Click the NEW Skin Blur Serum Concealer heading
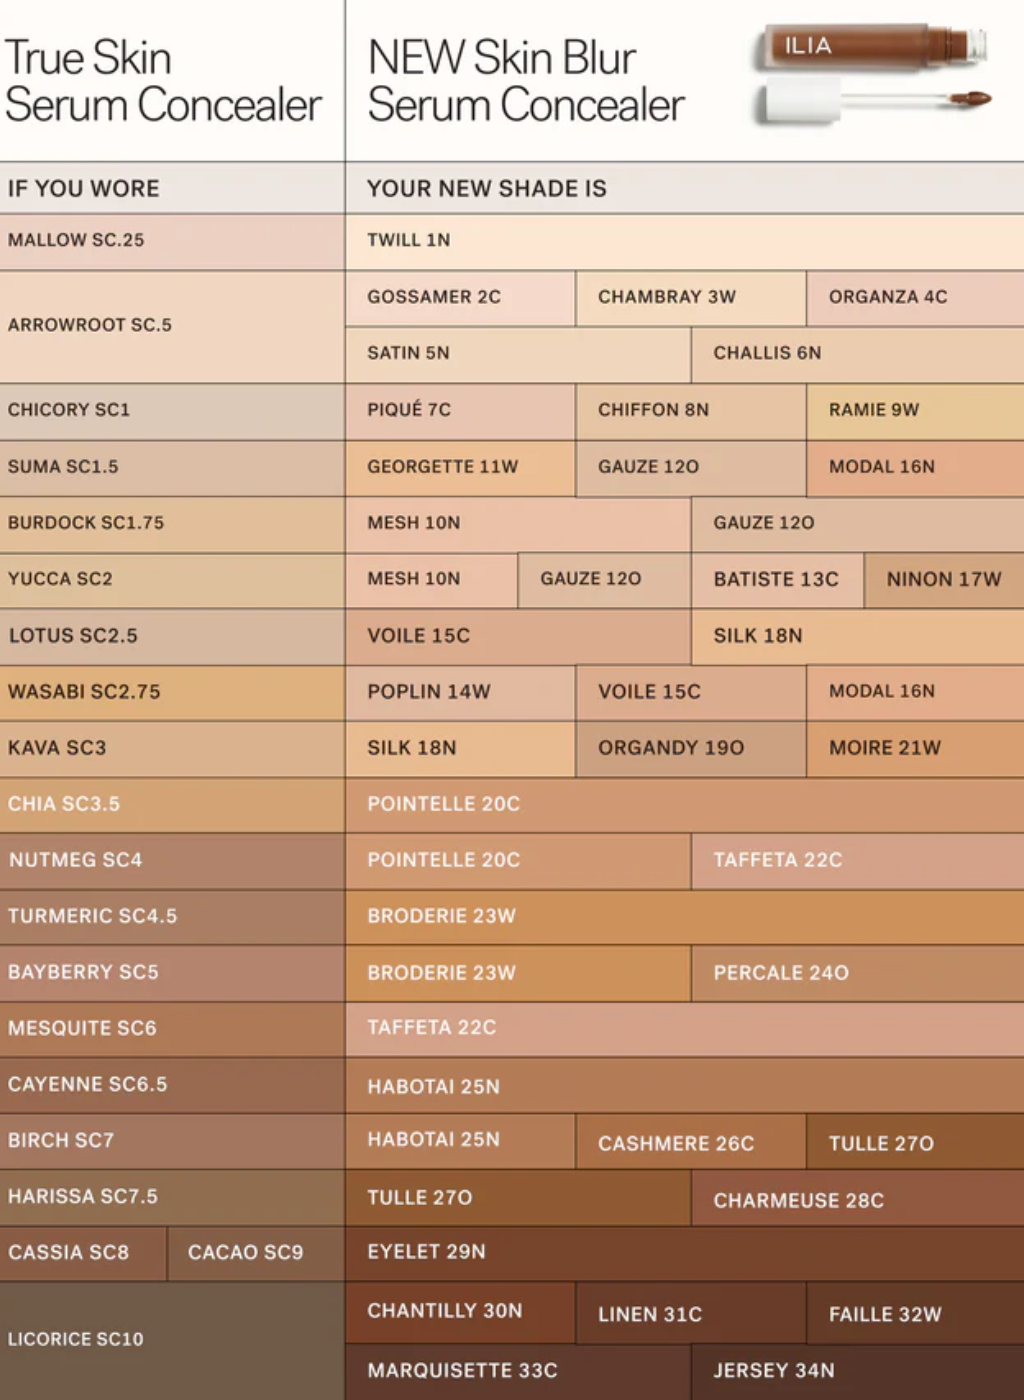Screen dimensions: 1024x1400 (x=526, y=82)
